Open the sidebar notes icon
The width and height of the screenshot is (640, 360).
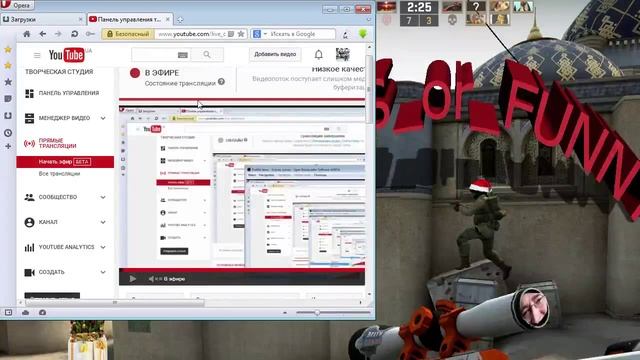(8, 99)
